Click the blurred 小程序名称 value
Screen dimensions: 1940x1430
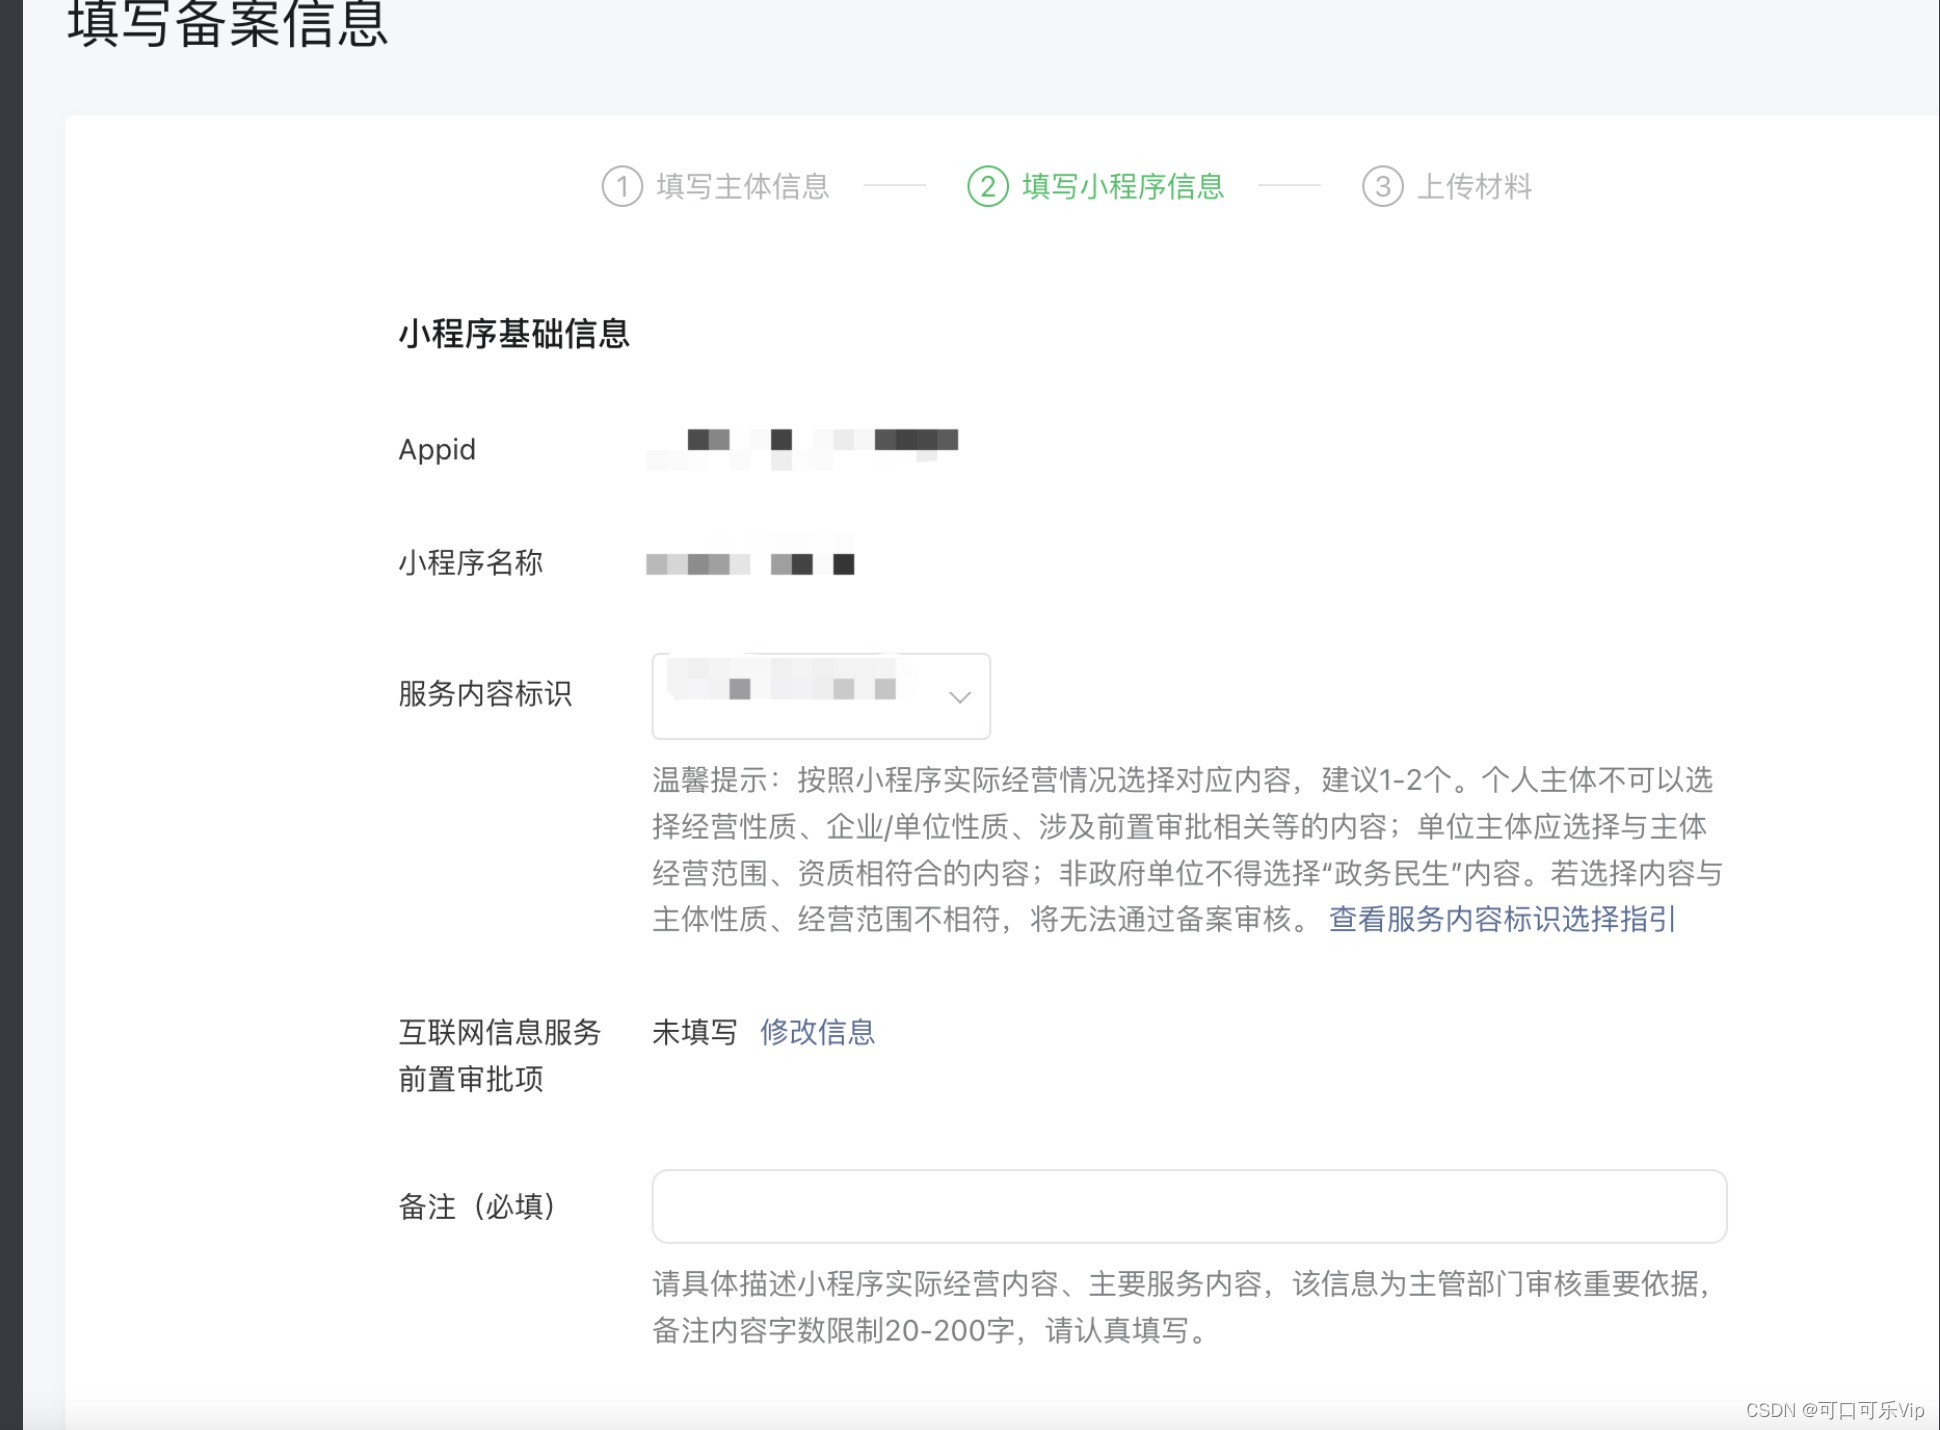tap(750, 563)
